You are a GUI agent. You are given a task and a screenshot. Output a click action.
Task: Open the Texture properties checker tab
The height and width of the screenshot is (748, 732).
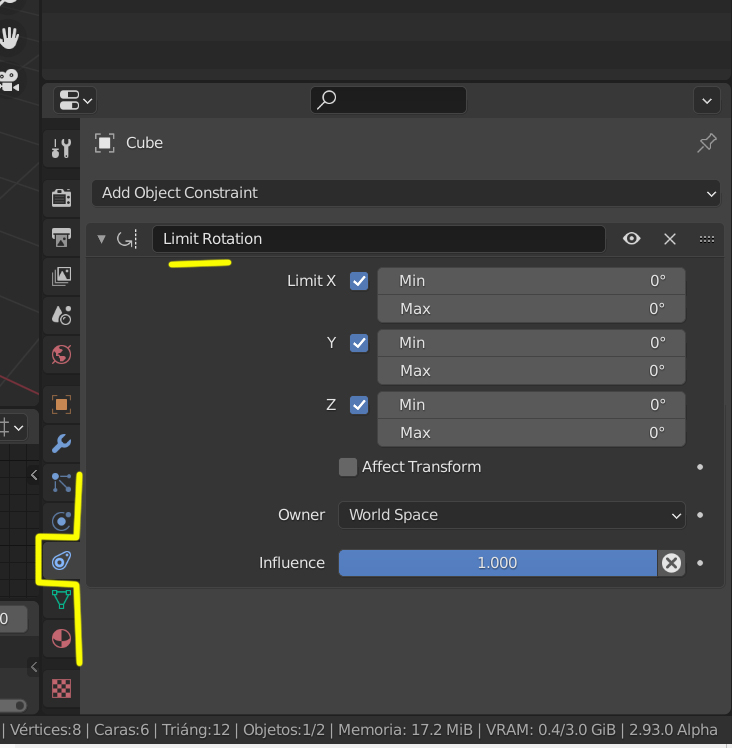[62, 688]
